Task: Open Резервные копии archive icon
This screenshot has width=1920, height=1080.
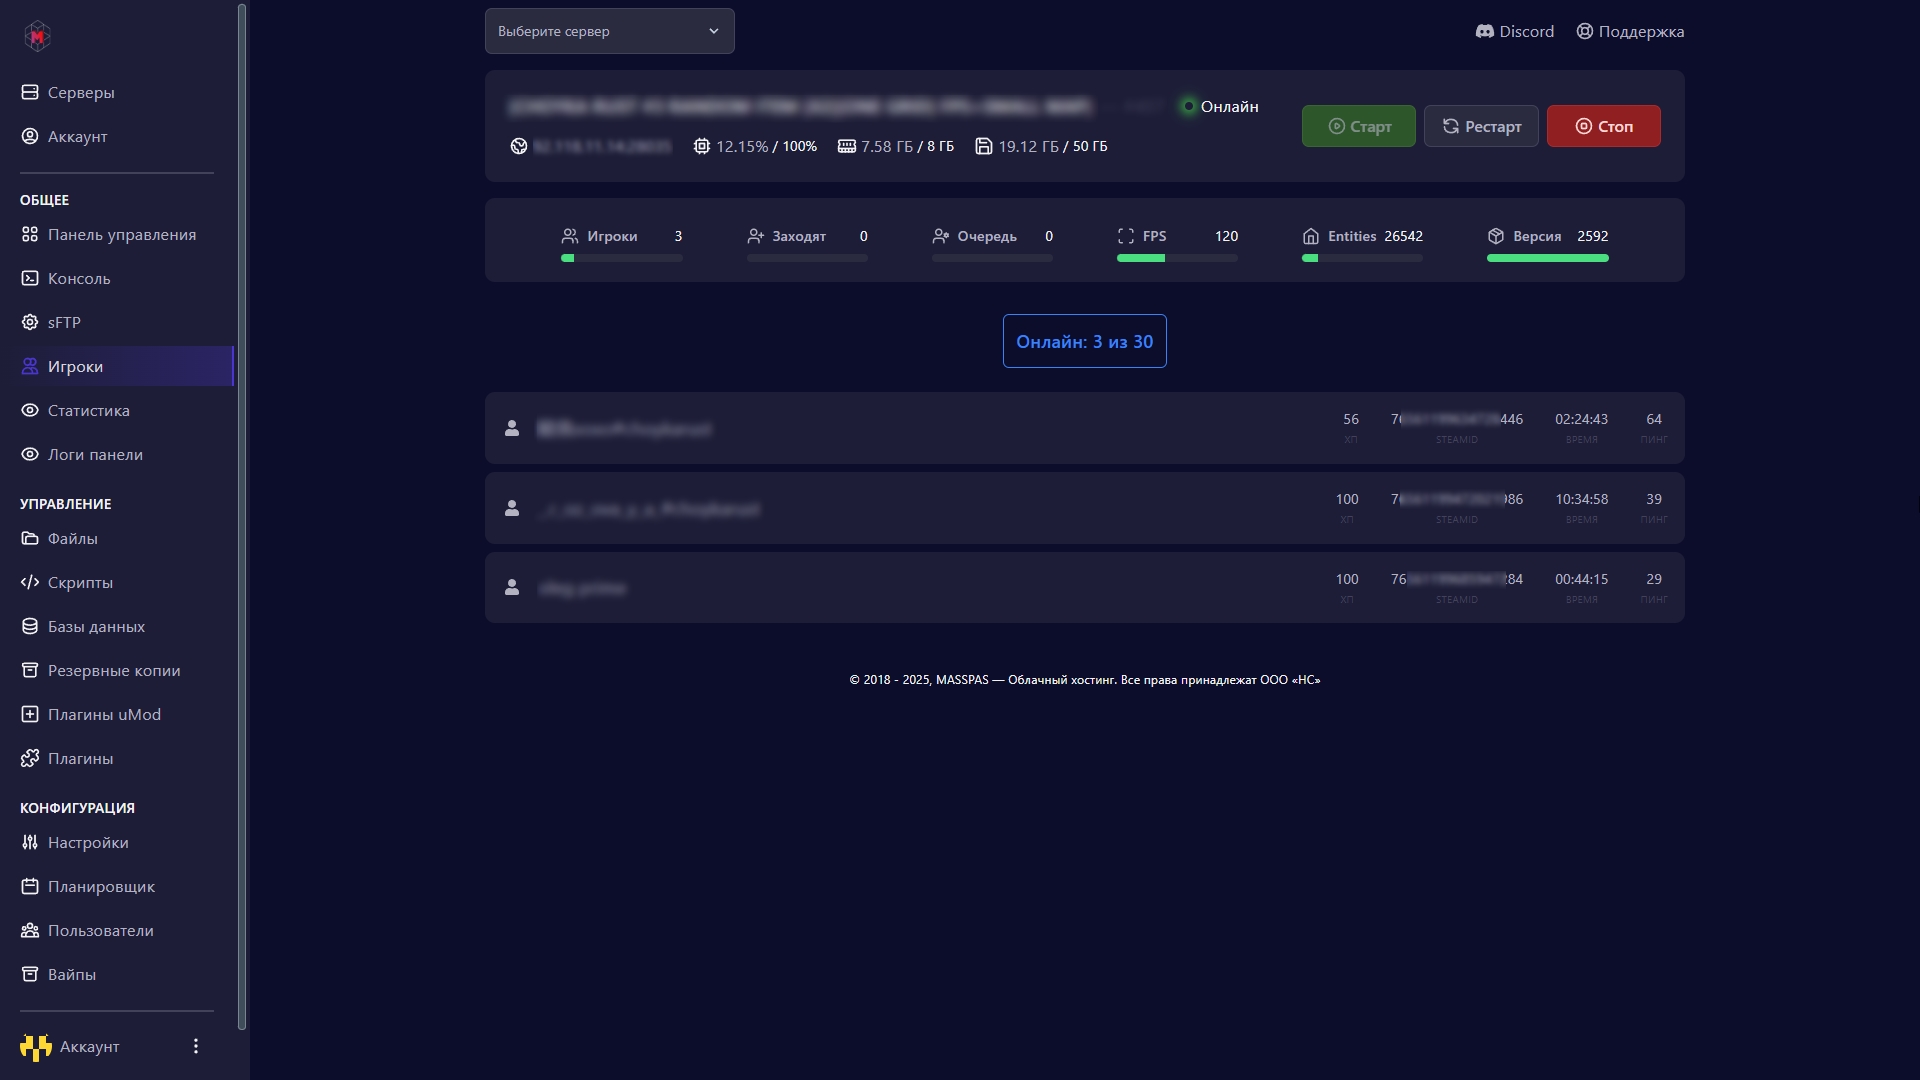Action: (30, 670)
